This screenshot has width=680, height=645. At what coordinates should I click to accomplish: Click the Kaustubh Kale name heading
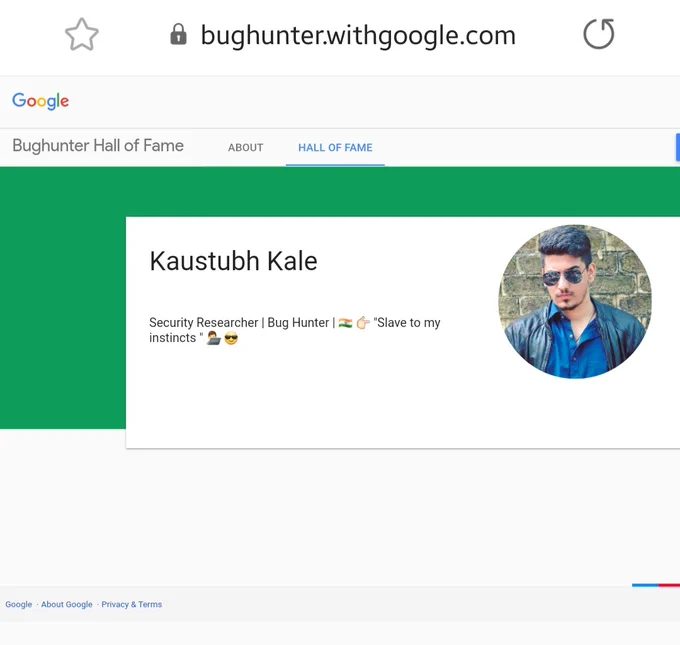pos(233,261)
